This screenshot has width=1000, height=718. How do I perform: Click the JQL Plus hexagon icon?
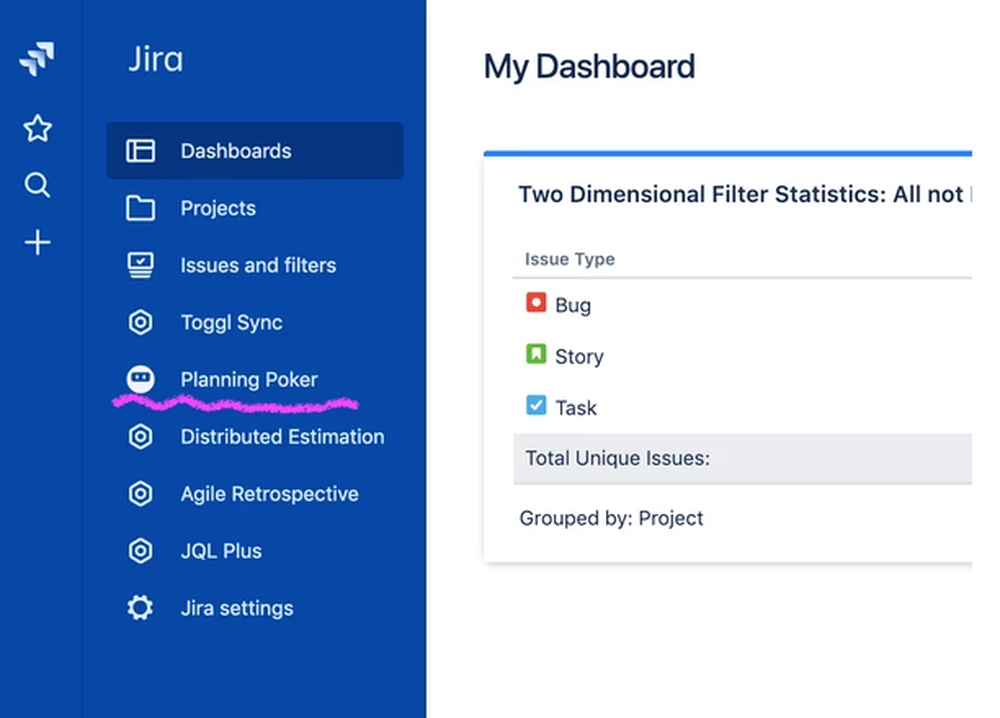pos(140,551)
